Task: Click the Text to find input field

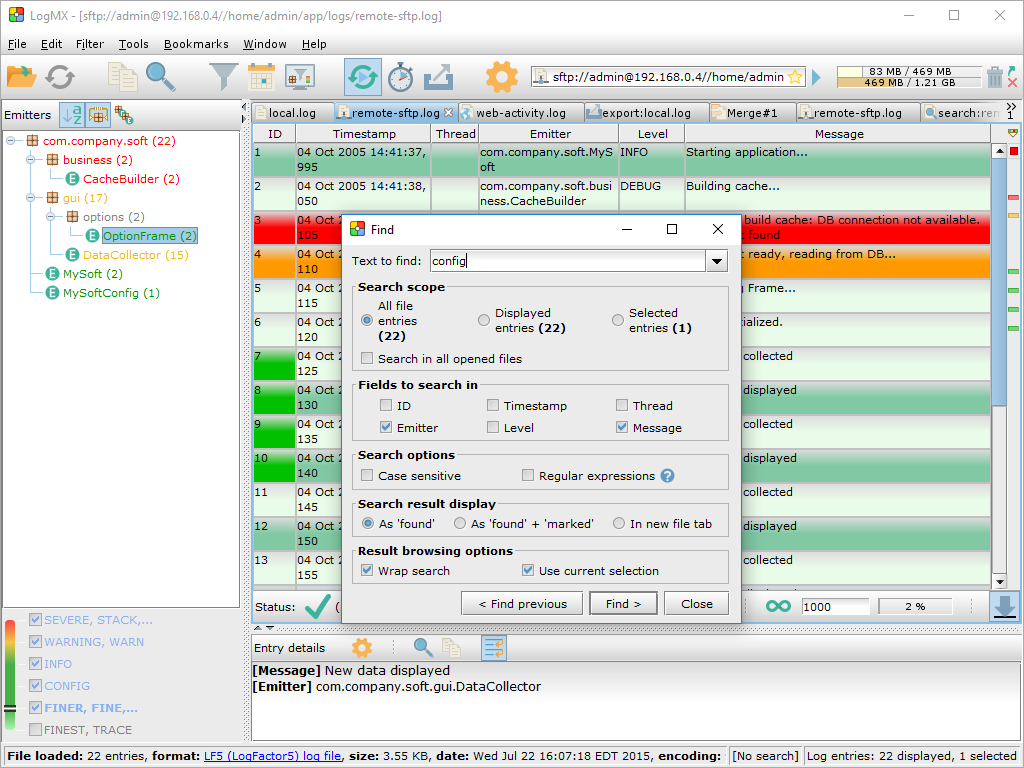Action: click(568, 261)
